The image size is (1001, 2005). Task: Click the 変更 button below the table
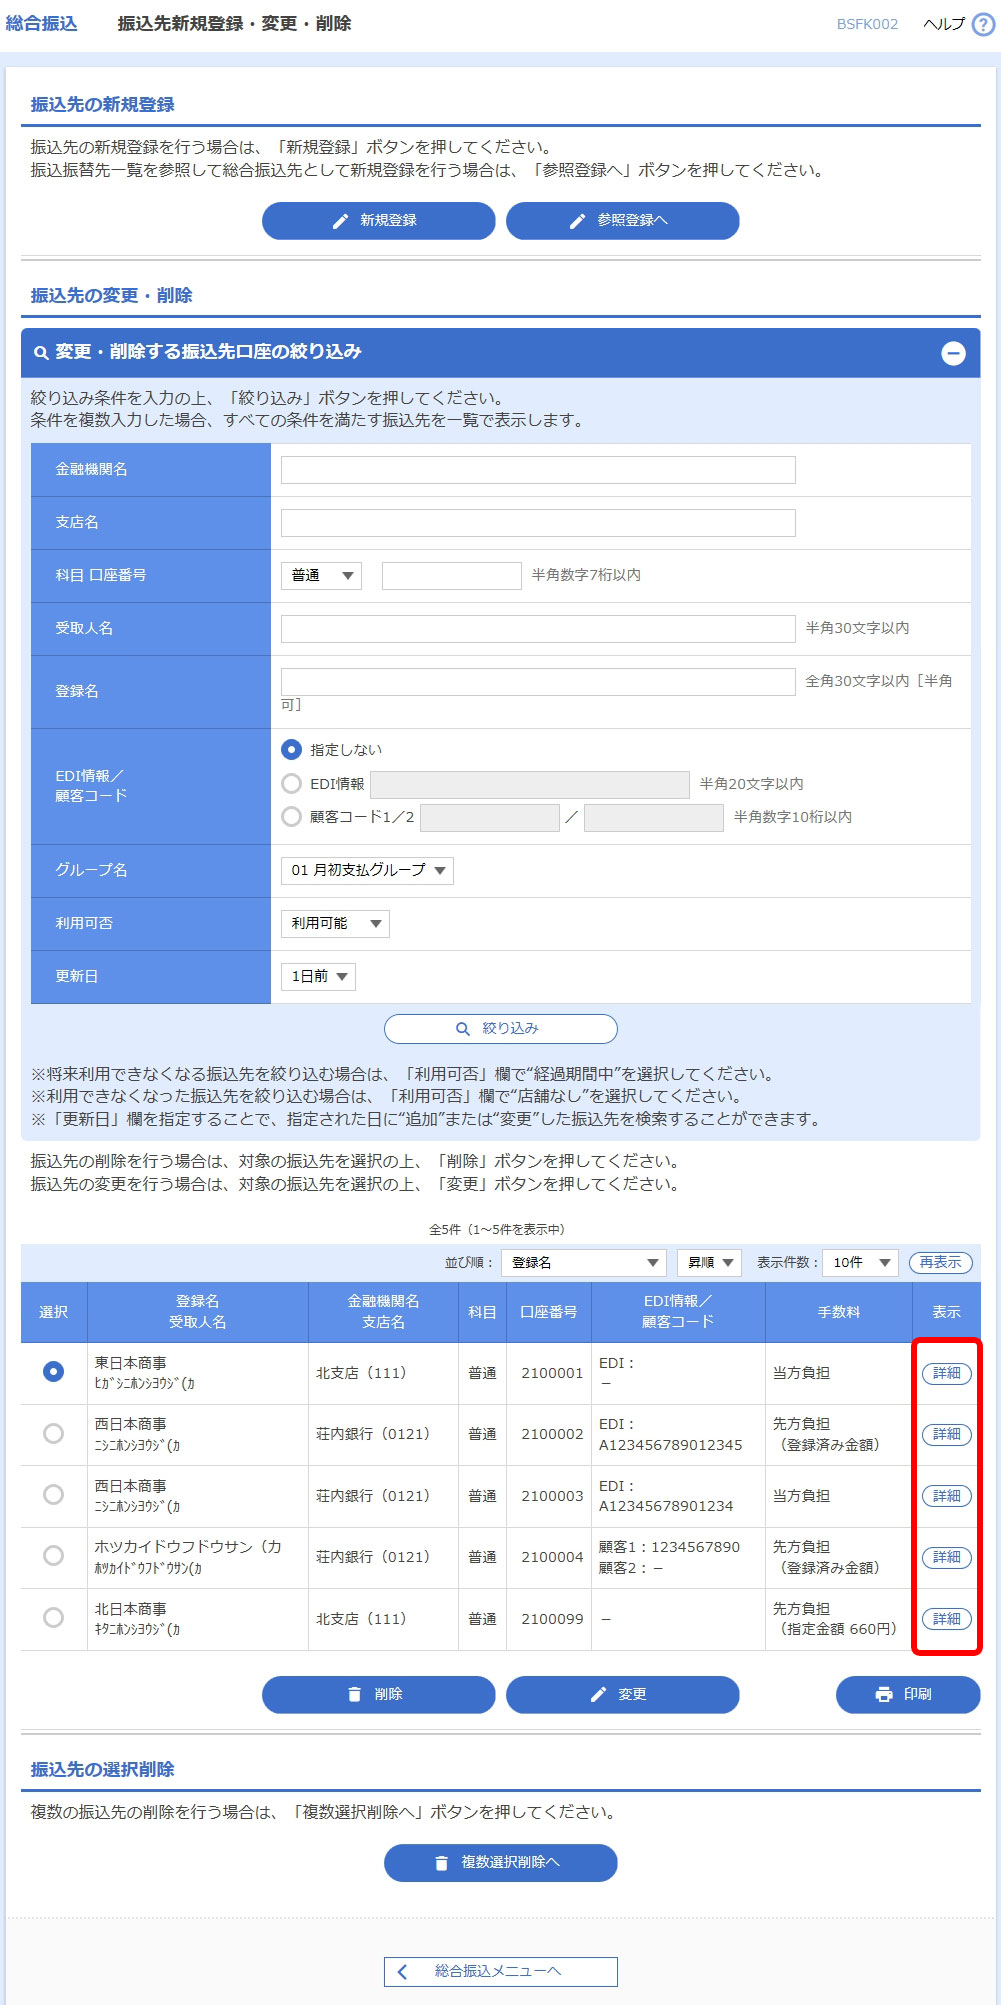[622, 1695]
